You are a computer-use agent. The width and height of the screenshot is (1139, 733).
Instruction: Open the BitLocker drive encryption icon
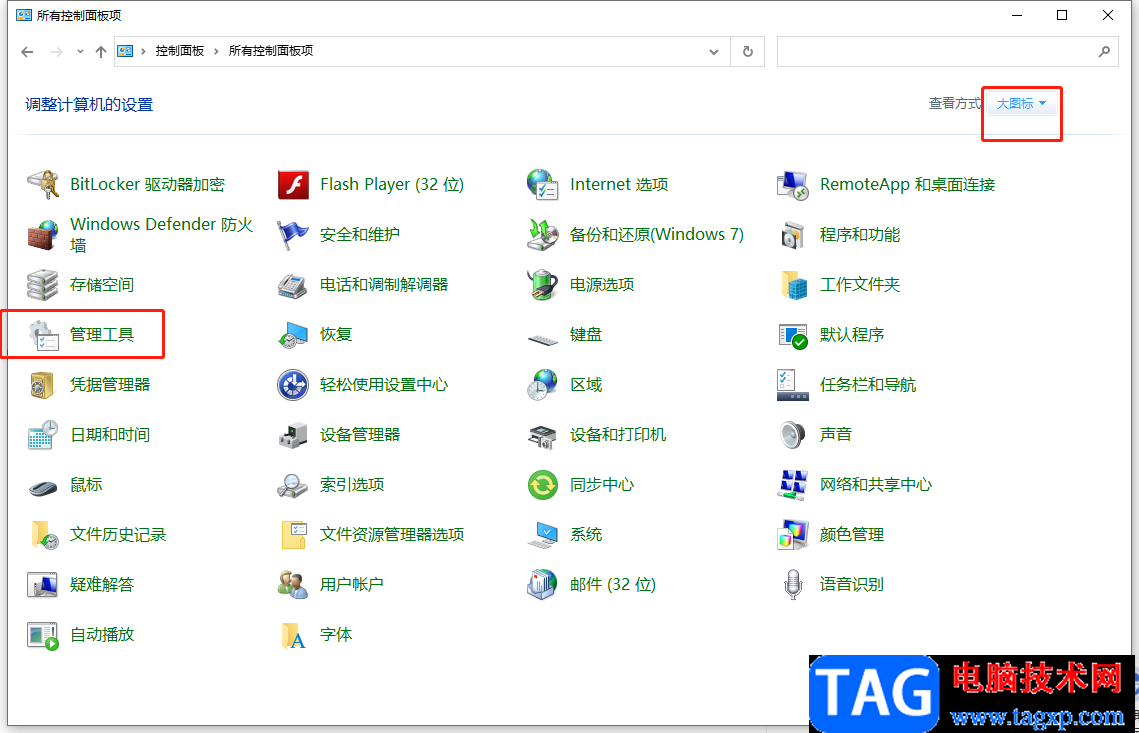pos(43,185)
